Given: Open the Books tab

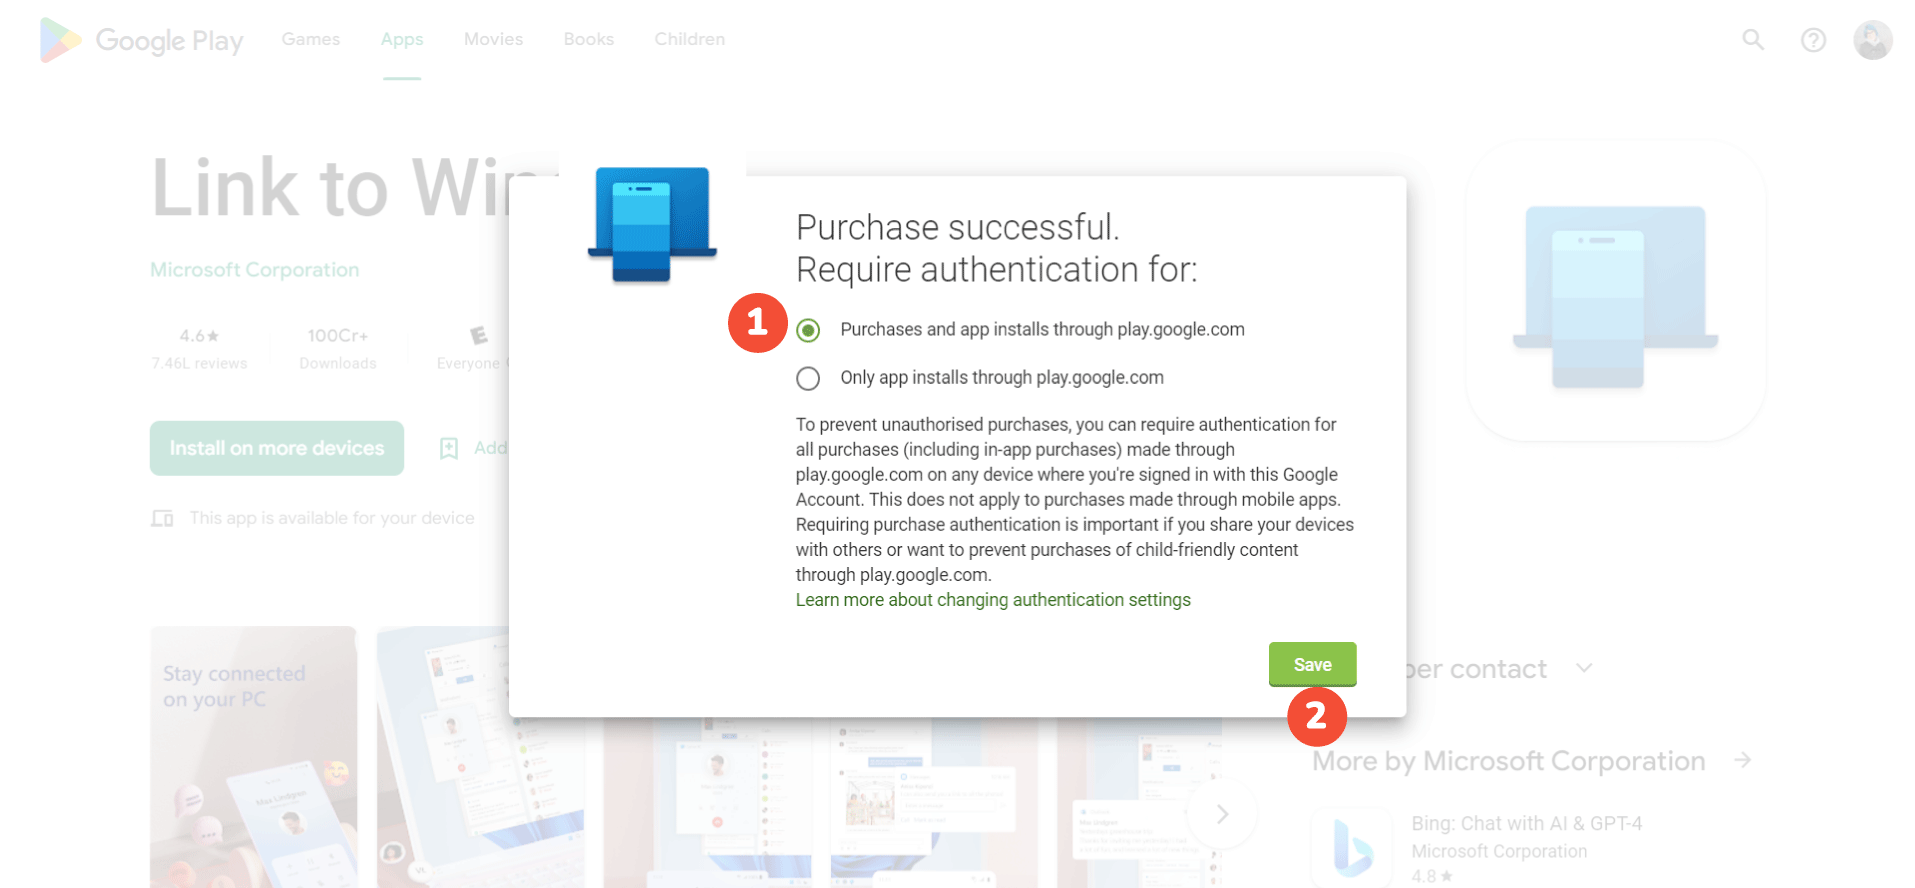Looking at the screenshot, I should 589,39.
